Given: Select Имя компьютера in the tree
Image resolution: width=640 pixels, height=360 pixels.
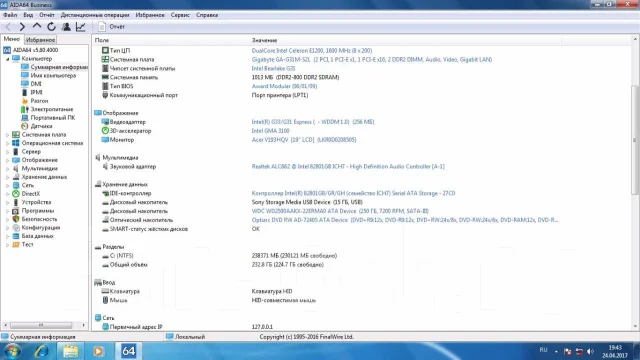Looking at the screenshot, I should [49, 76].
